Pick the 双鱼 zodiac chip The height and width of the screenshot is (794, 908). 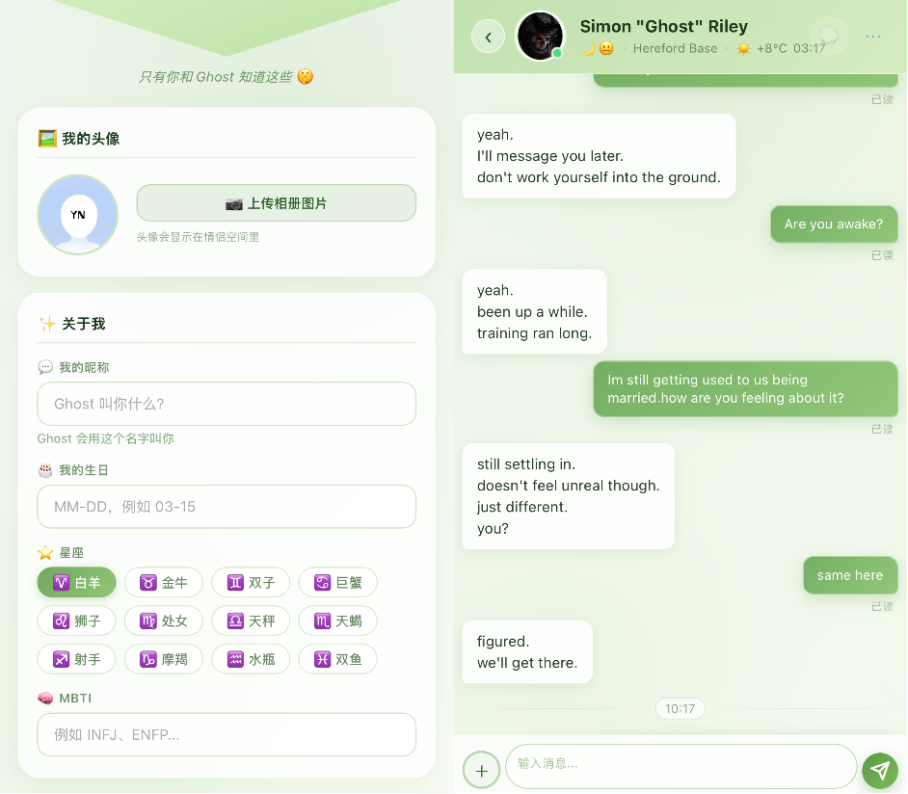(338, 659)
